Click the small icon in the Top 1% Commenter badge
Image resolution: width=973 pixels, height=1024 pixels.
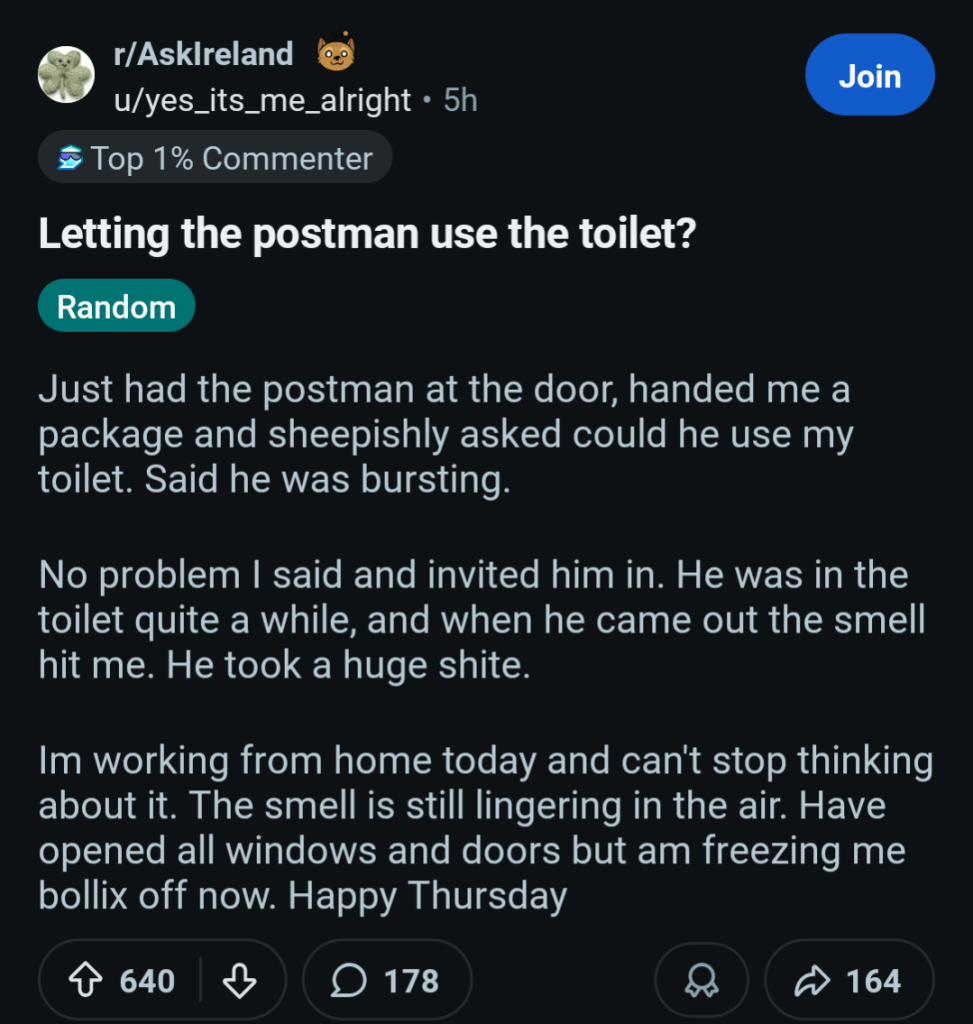tap(70, 159)
